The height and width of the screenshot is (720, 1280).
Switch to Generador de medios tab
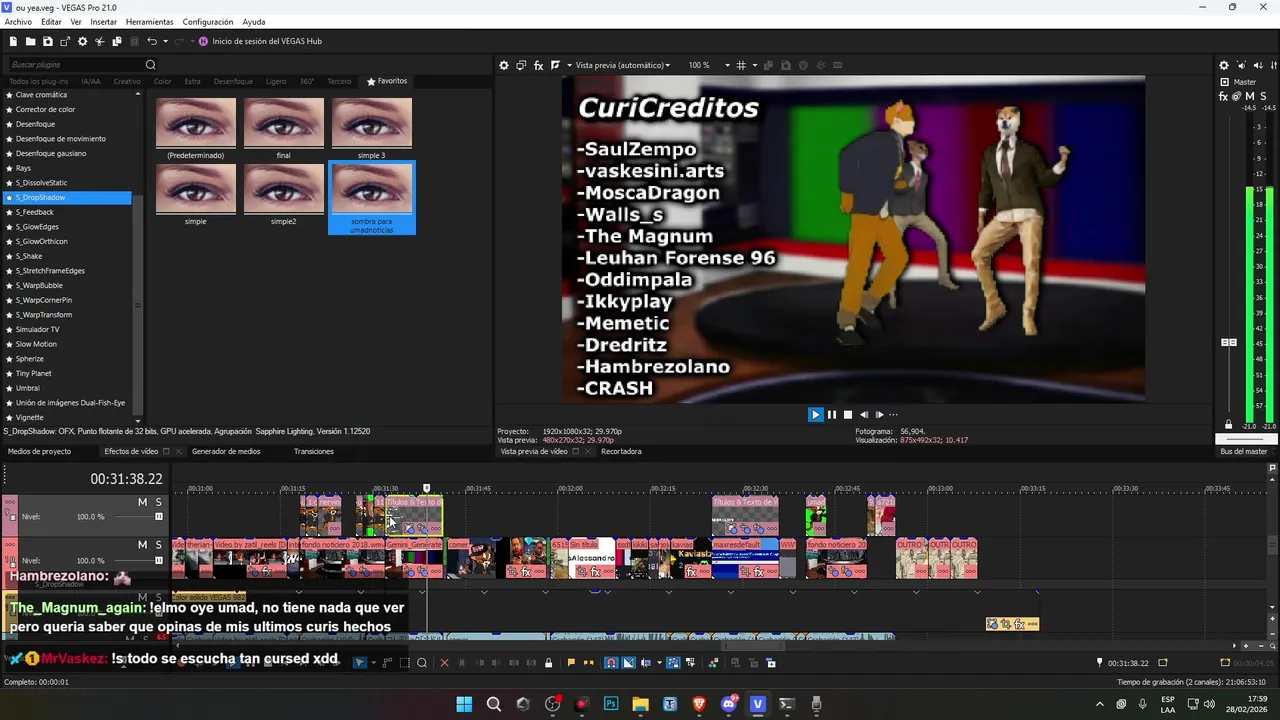click(226, 451)
